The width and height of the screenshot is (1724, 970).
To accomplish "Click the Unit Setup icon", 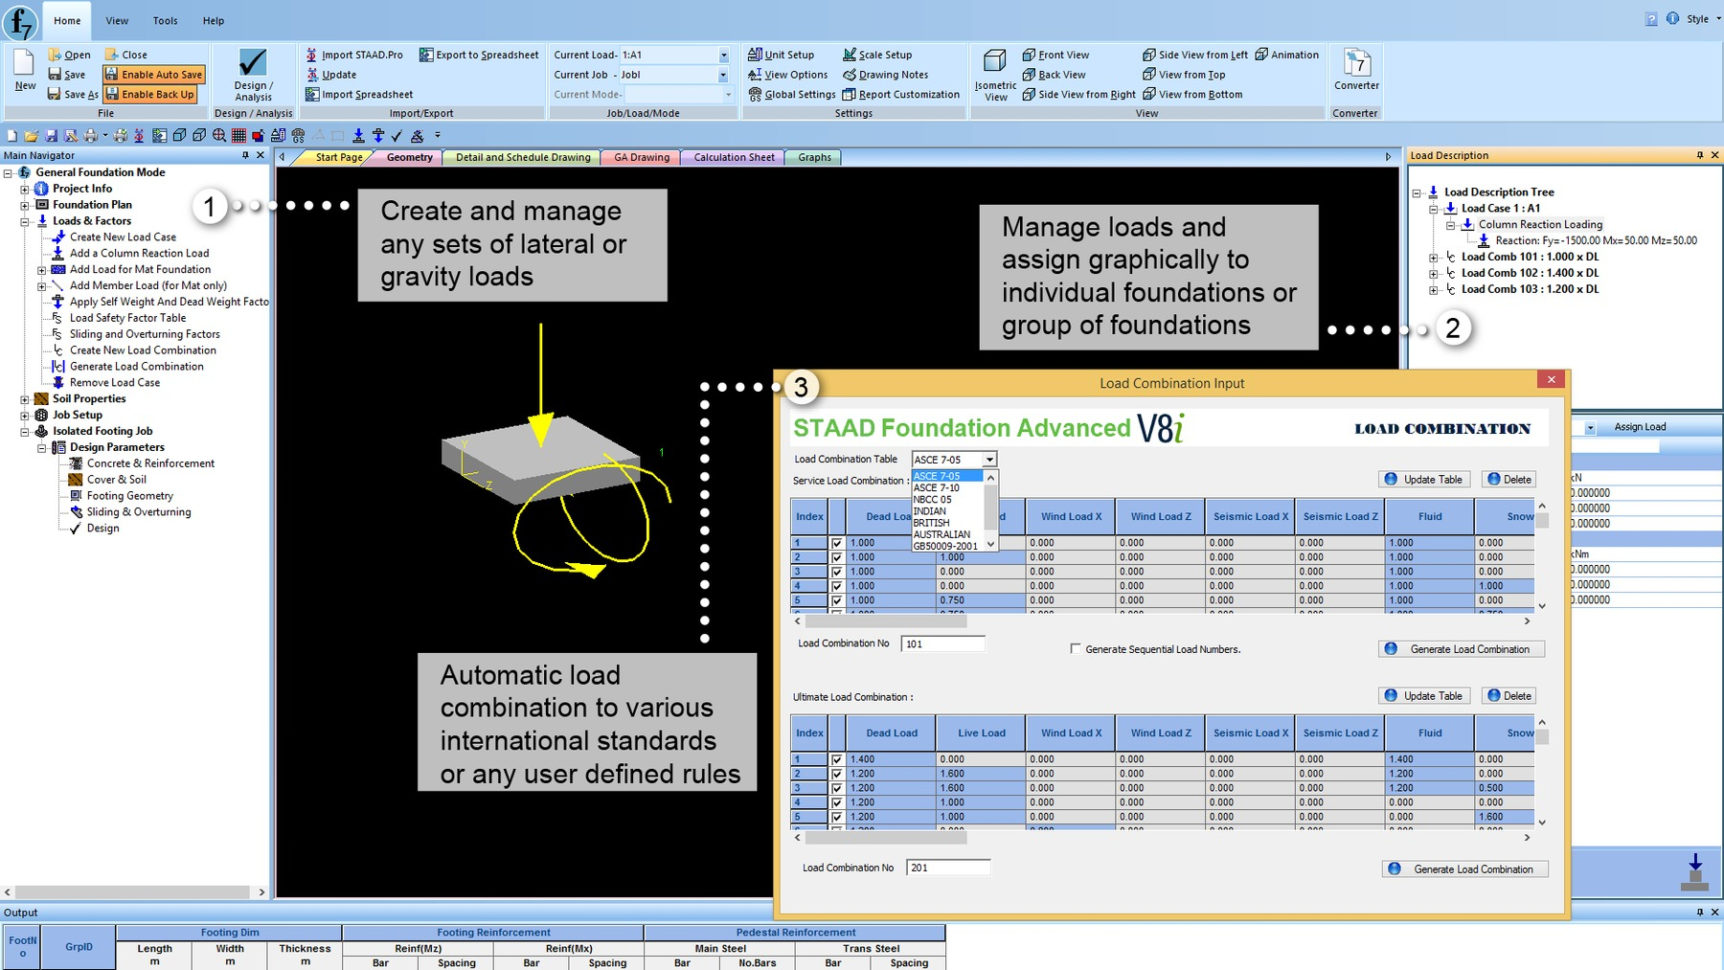I will coord(758,54).
